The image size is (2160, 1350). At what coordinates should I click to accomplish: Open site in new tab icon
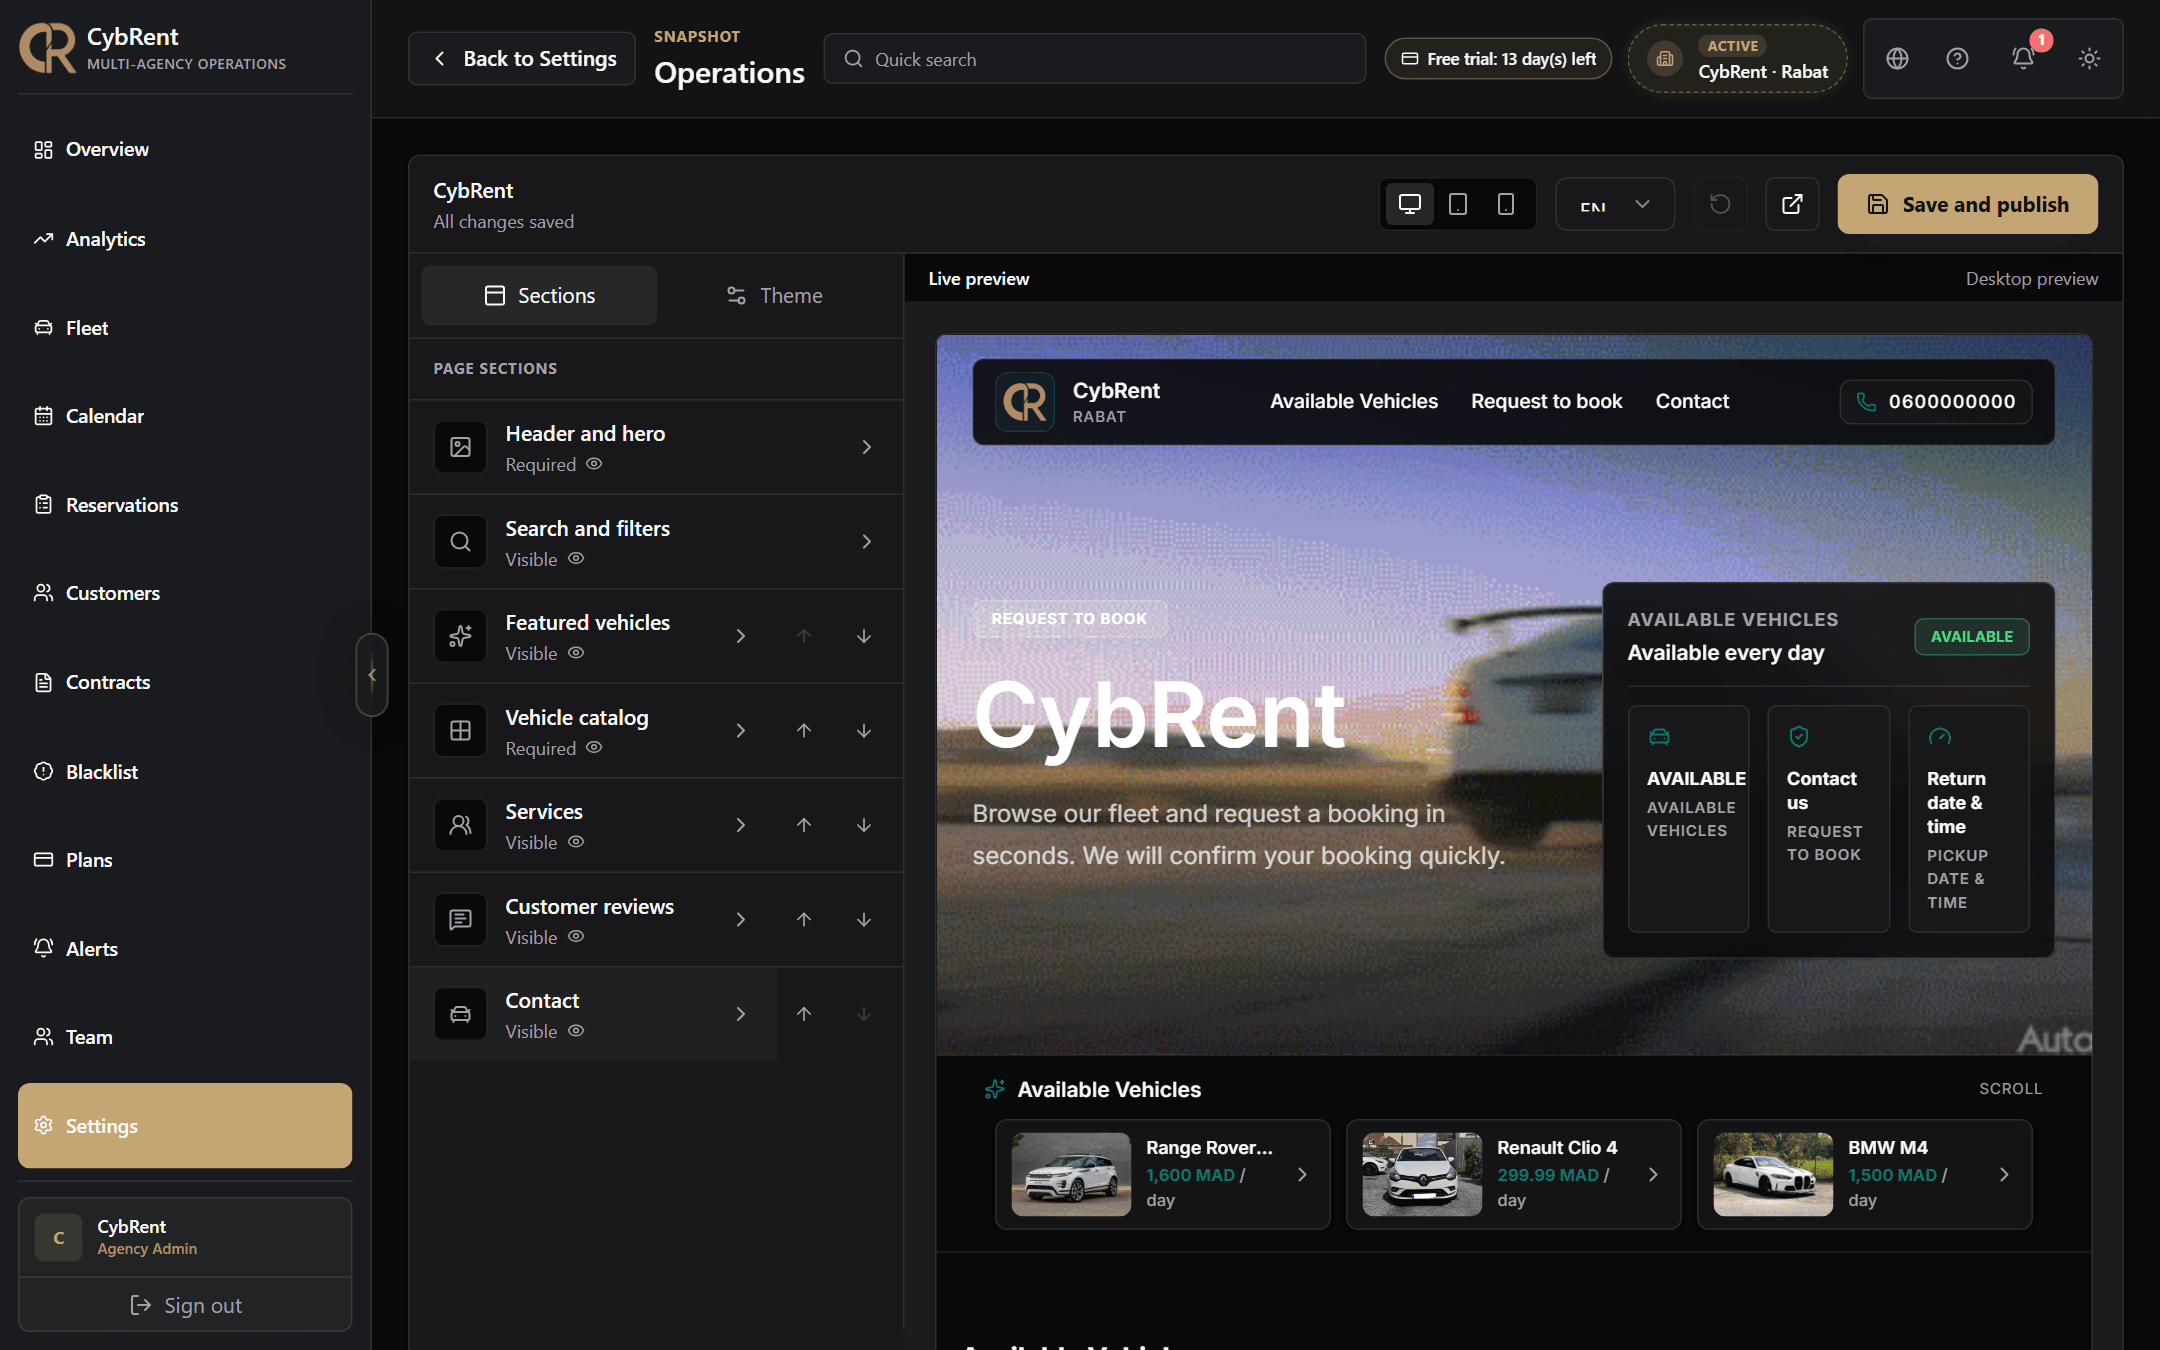coord(1792,204)
